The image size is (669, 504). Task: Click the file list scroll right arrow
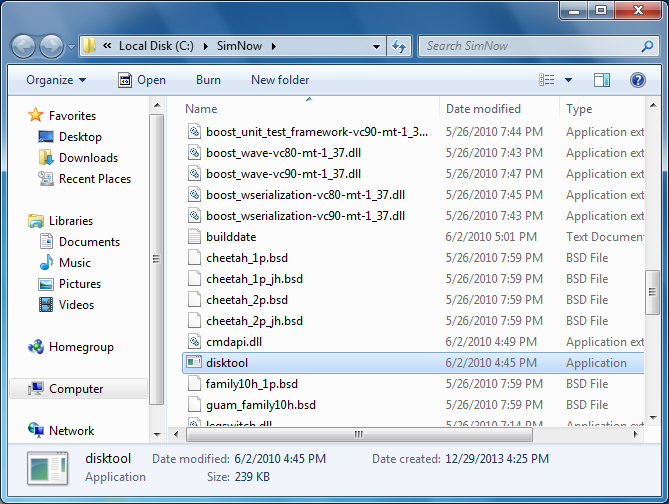pyautogui.click(x=635, y=434)
